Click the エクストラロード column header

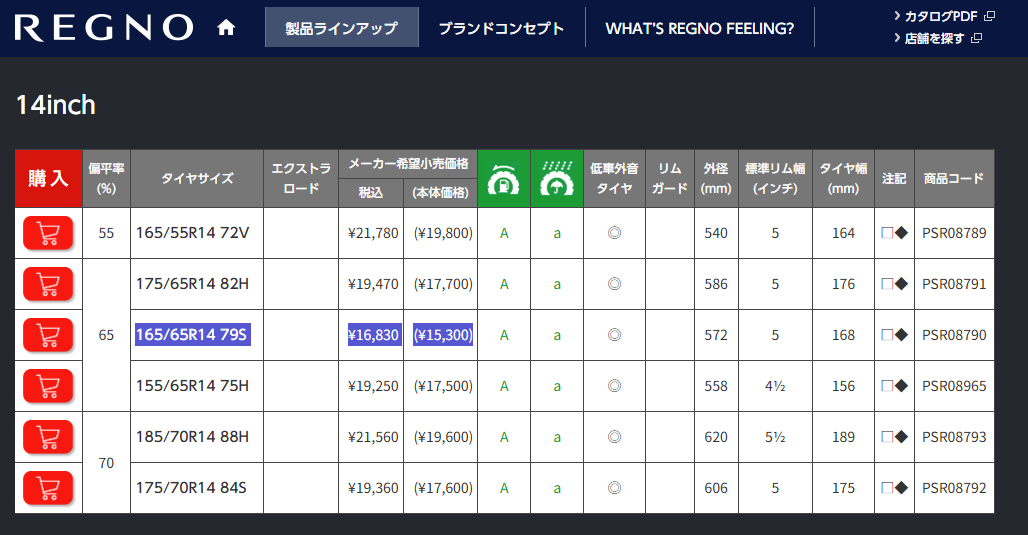point(301,178)
